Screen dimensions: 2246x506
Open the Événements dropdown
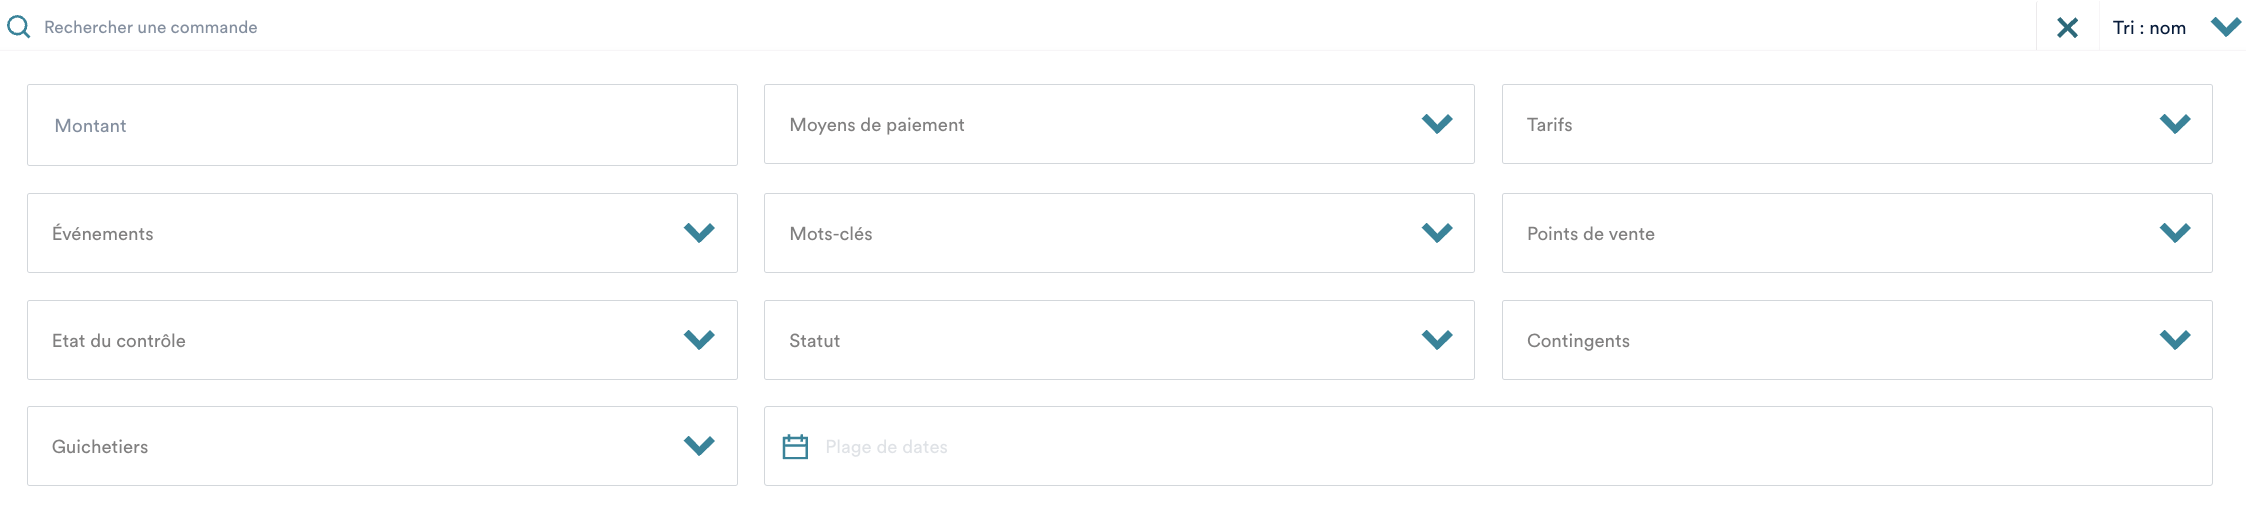pos(382,233)
